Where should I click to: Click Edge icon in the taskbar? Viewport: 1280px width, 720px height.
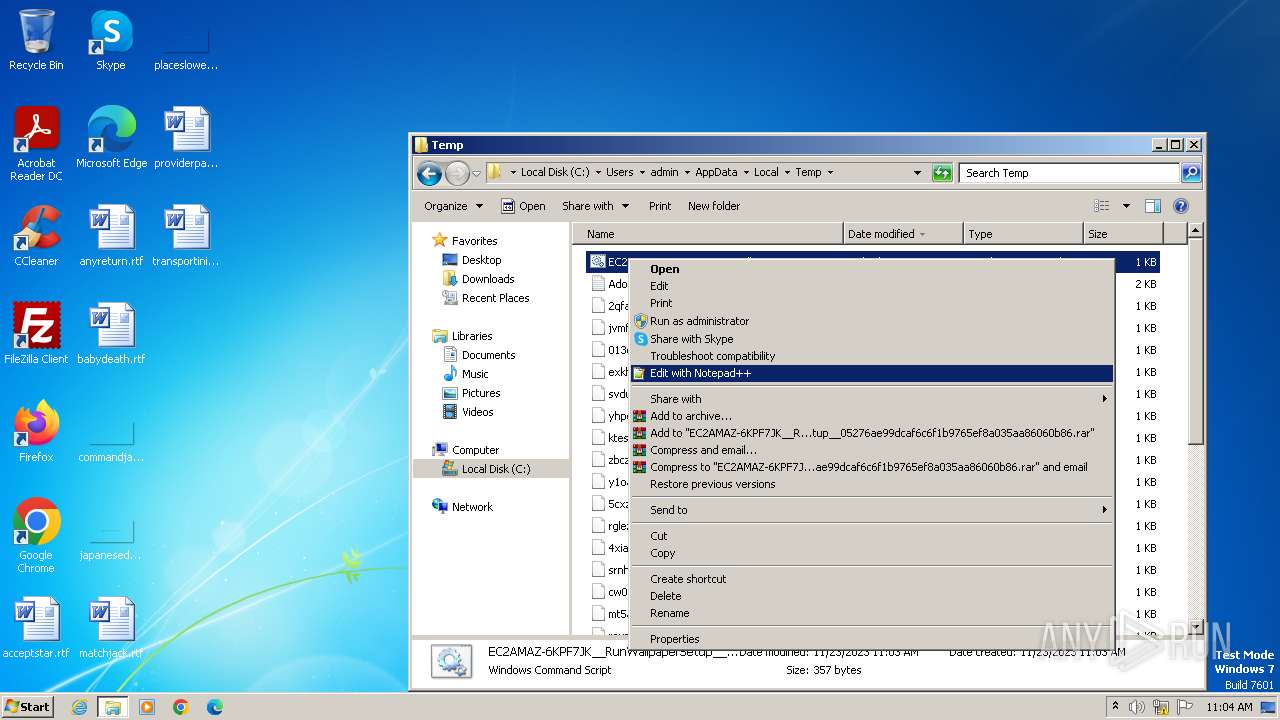[215, 707]
